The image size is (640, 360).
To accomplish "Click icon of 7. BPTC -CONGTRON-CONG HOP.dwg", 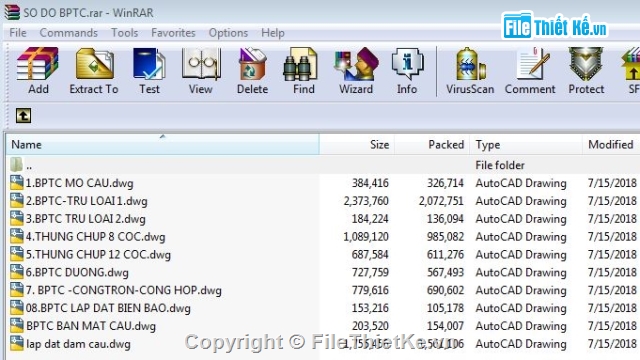I will [17, 290].
